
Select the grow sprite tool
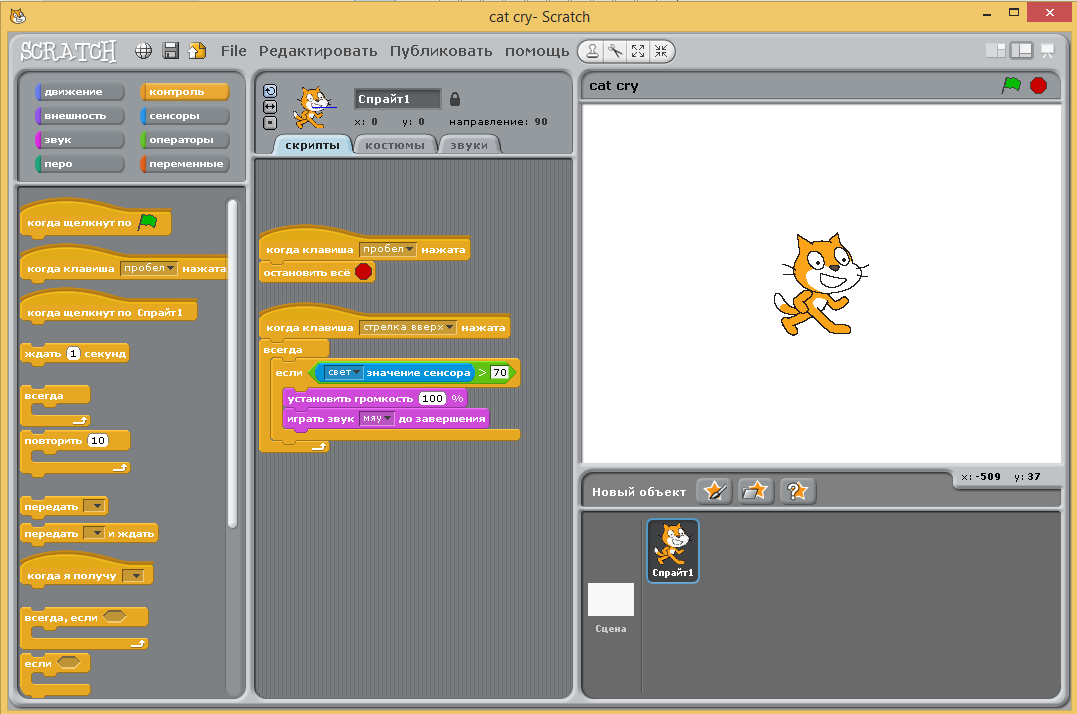pos(638,51)
